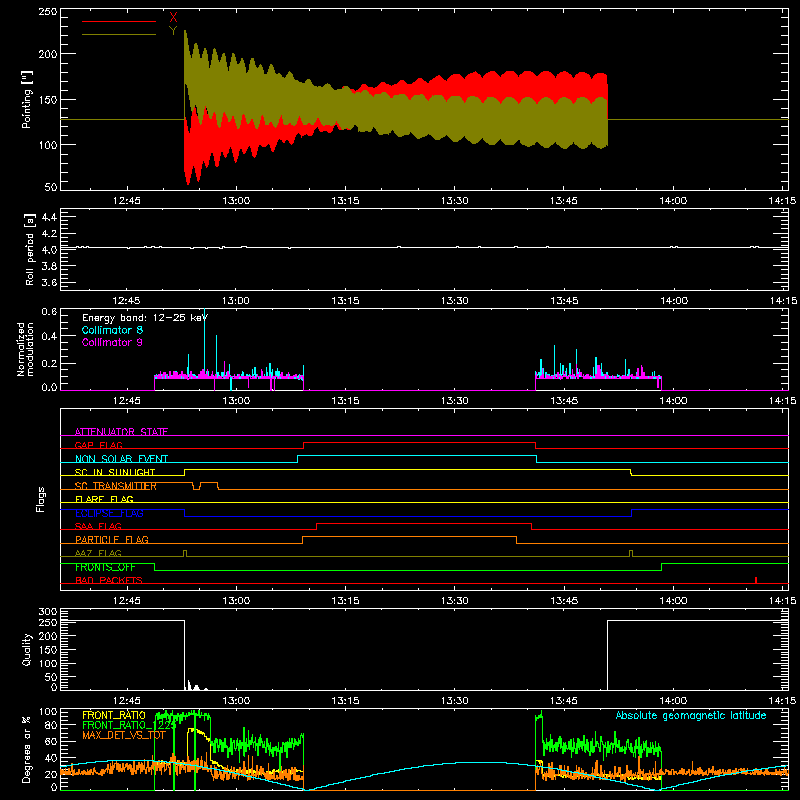This screenshot has height=800, width=800.
Task: Click the 3.6 tick on Roll period axis
Action: pos(49,282)
